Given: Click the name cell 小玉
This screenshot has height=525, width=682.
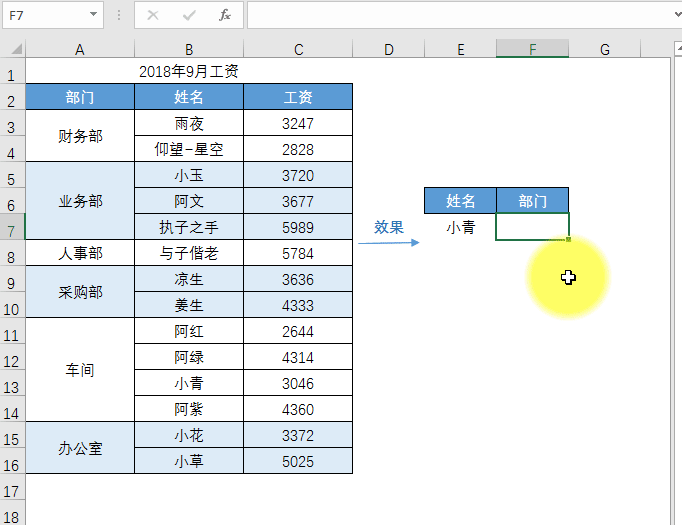Looking at the screenshot, I should tap(189, 175).
